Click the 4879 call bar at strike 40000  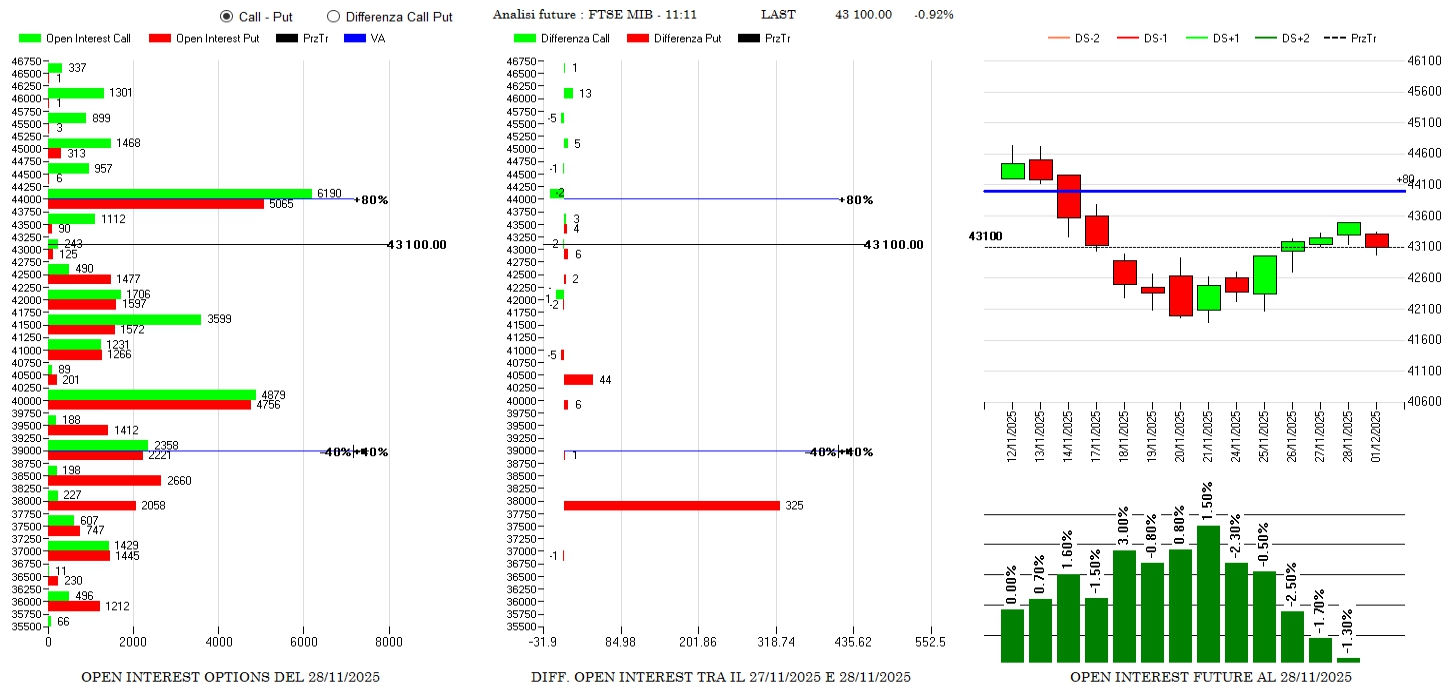[152, 395]
